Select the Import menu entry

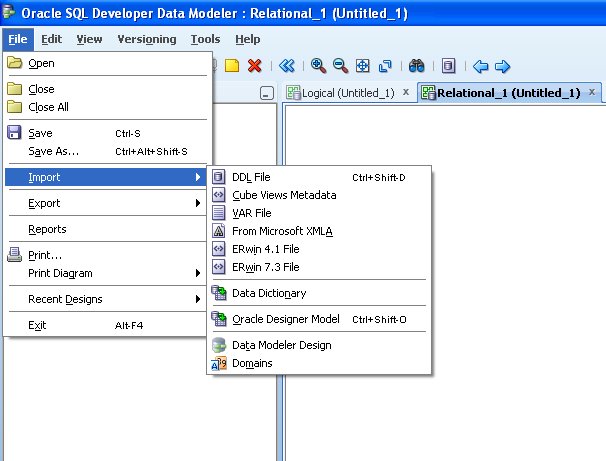(107, 177)
